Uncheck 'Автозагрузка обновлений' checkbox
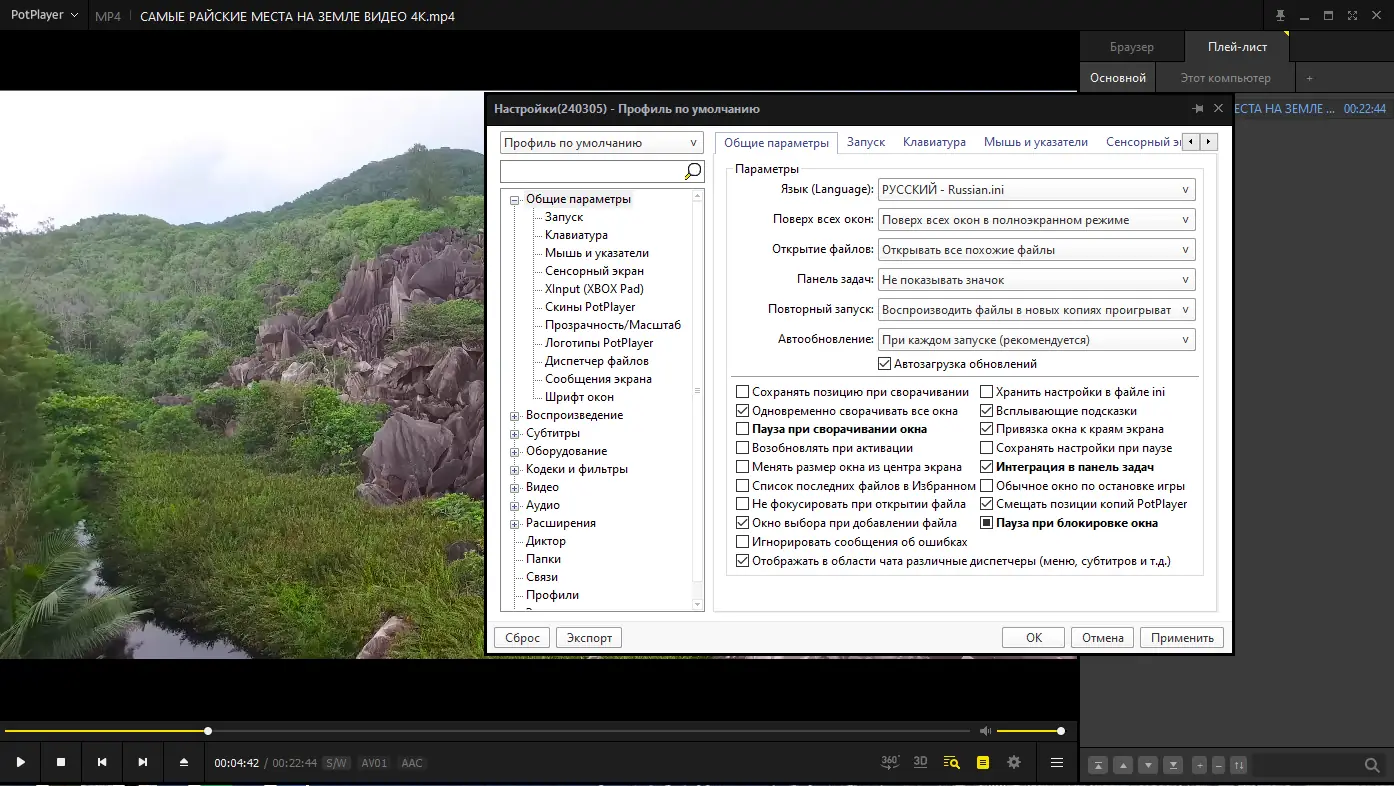Screen dimensions: 1394x786 coord(884,364)
